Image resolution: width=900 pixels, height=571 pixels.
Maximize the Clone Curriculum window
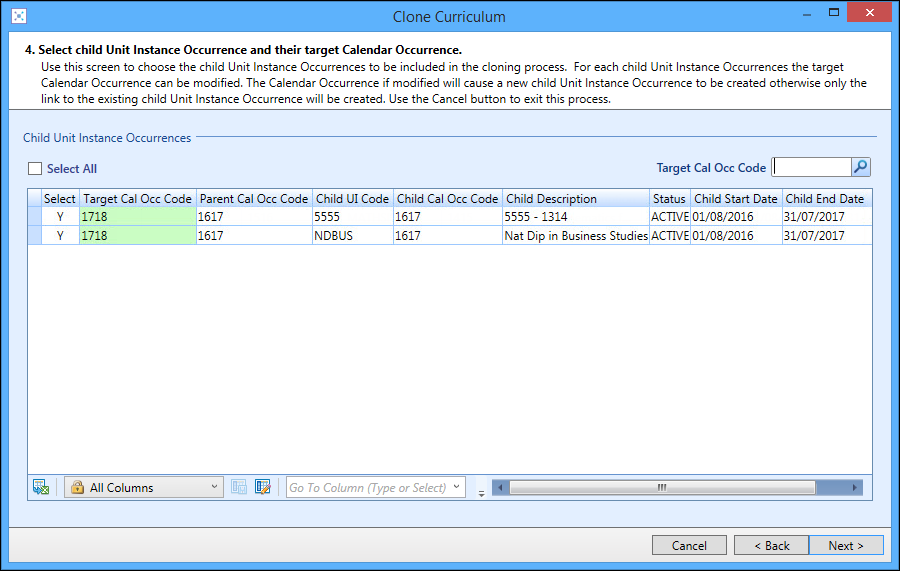(834, 12)
